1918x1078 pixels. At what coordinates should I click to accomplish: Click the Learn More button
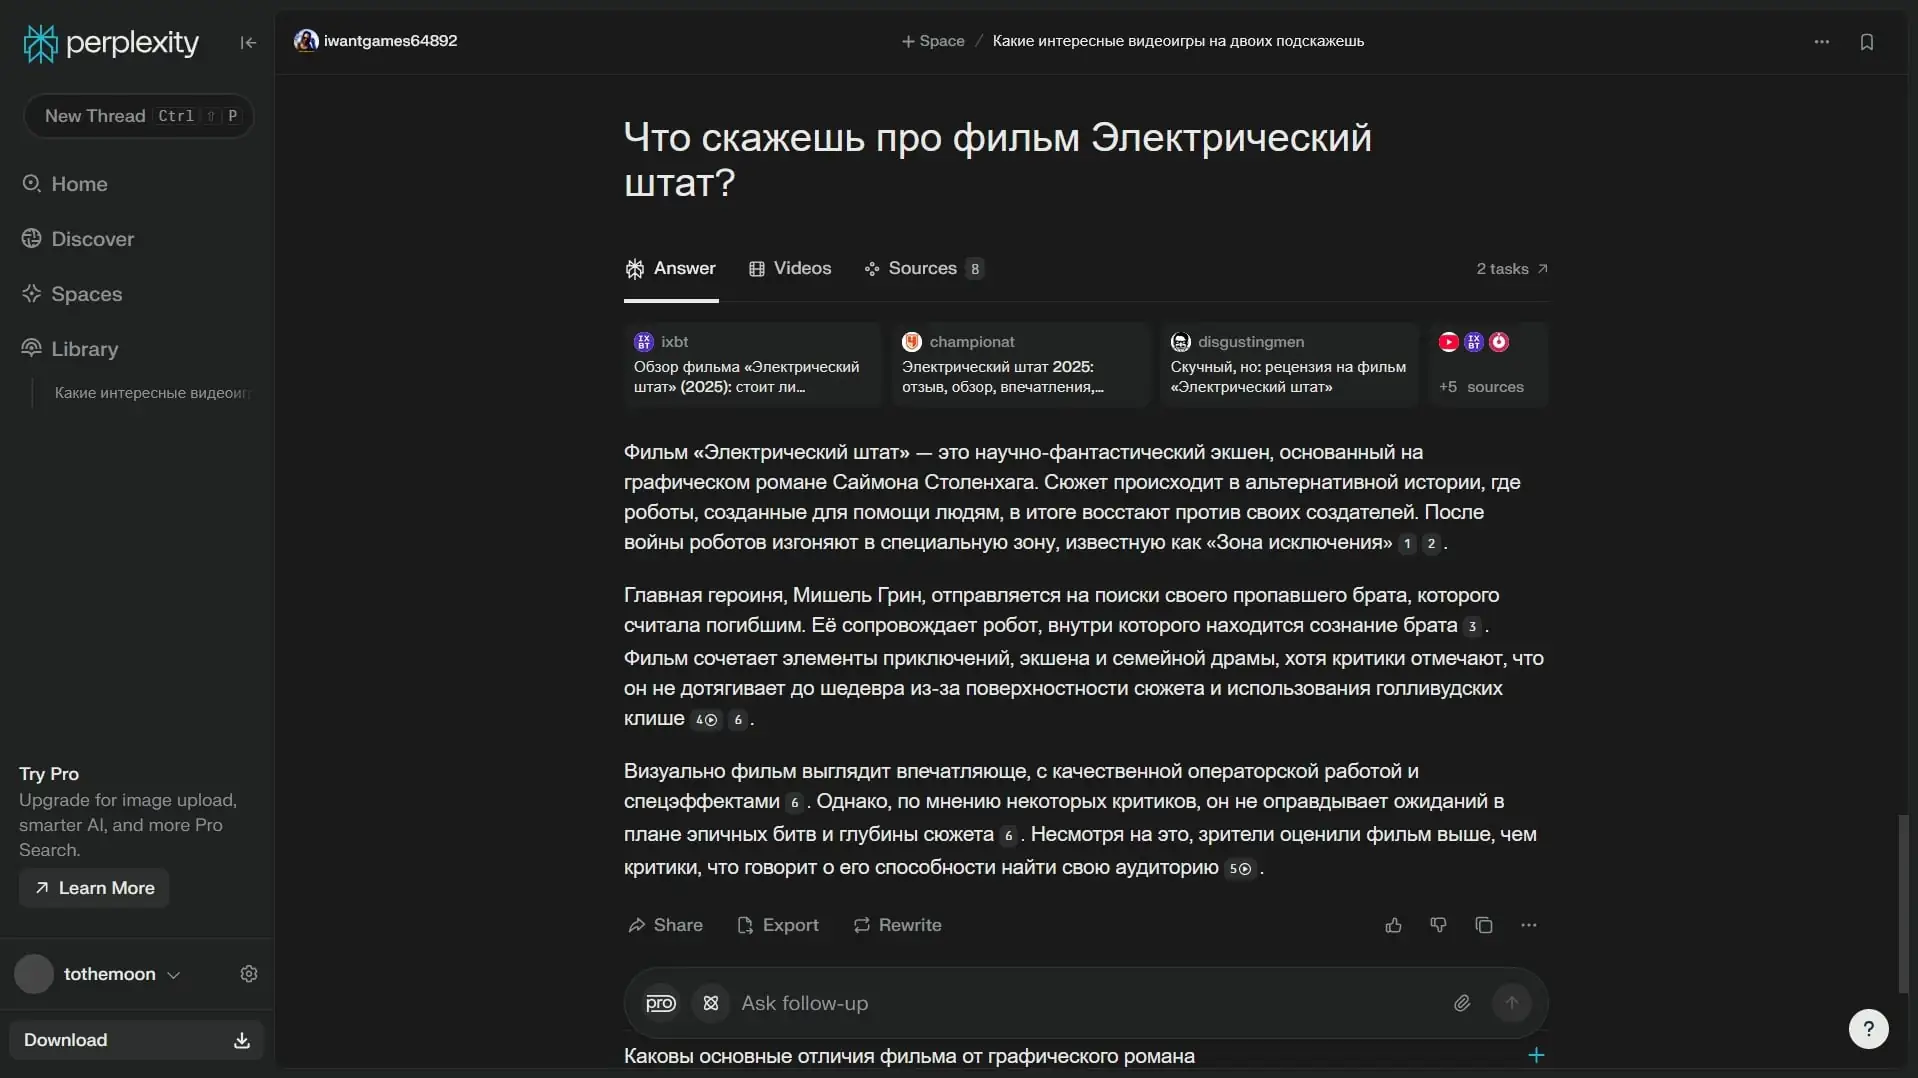point(94,888)
